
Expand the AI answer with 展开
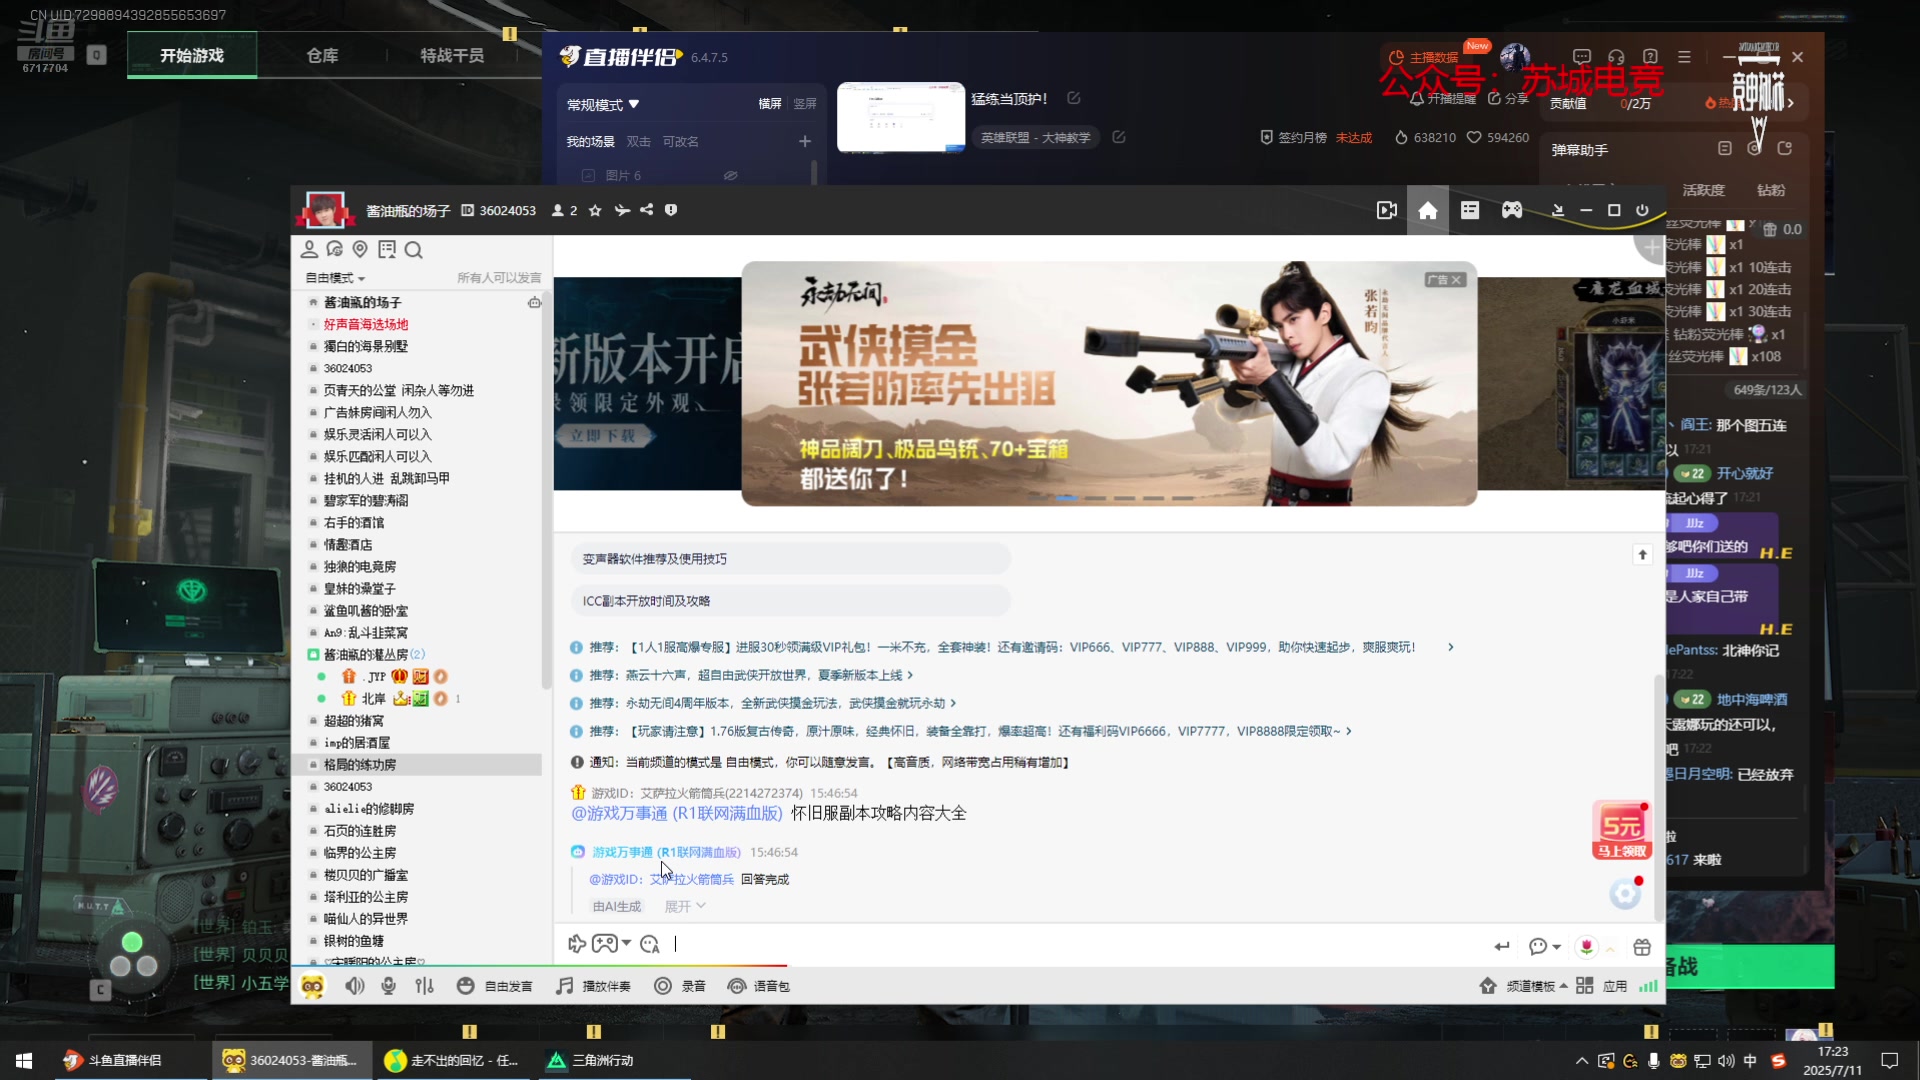685,906
